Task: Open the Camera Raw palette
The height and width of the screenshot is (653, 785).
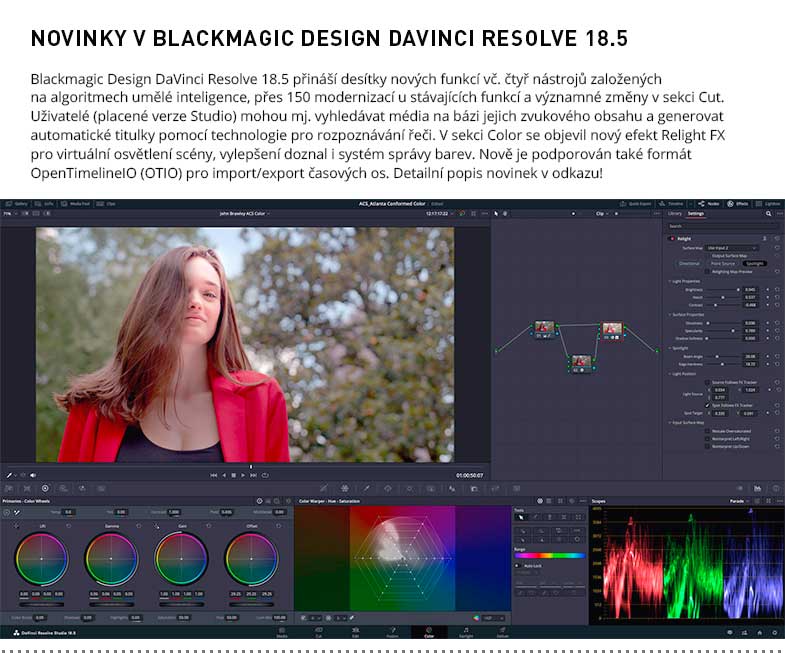Action: pyautogui.click(x=10, y=488)
